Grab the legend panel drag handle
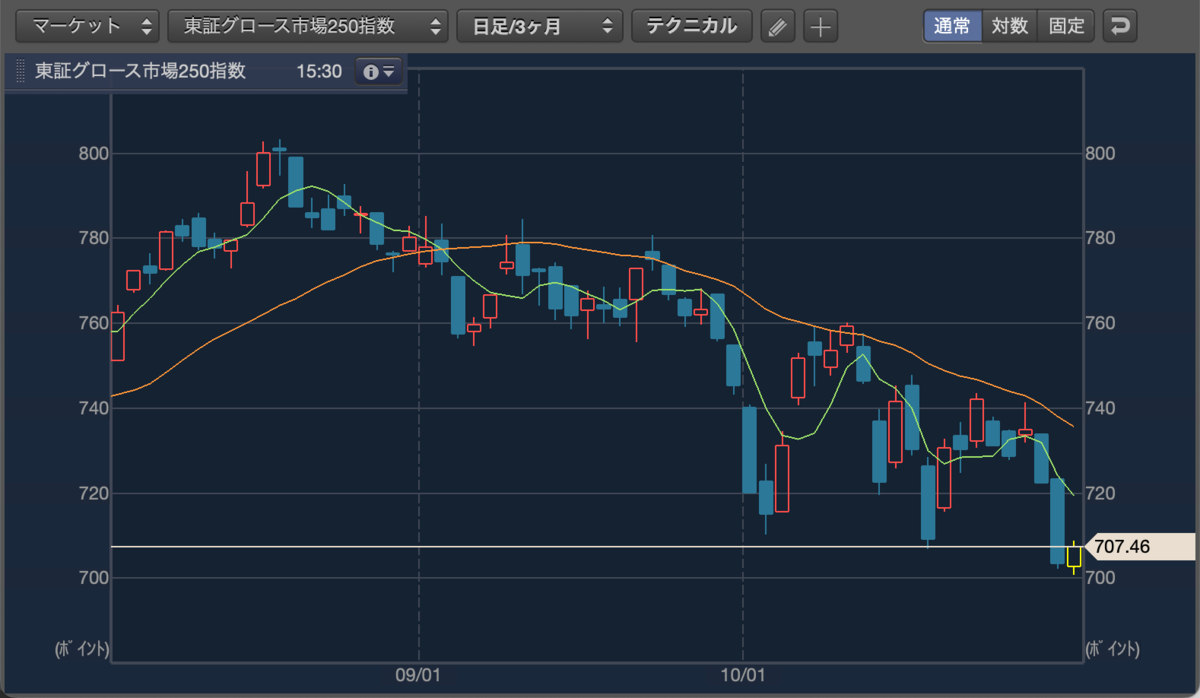 point(21,73)
